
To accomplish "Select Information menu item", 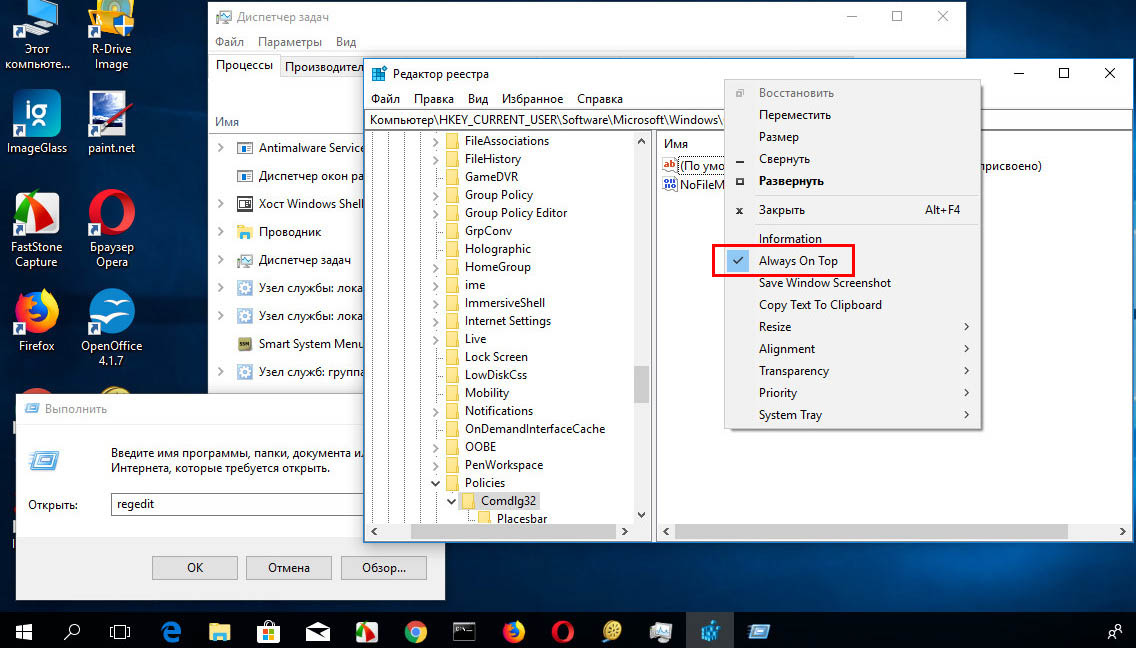I will (853, 238).
